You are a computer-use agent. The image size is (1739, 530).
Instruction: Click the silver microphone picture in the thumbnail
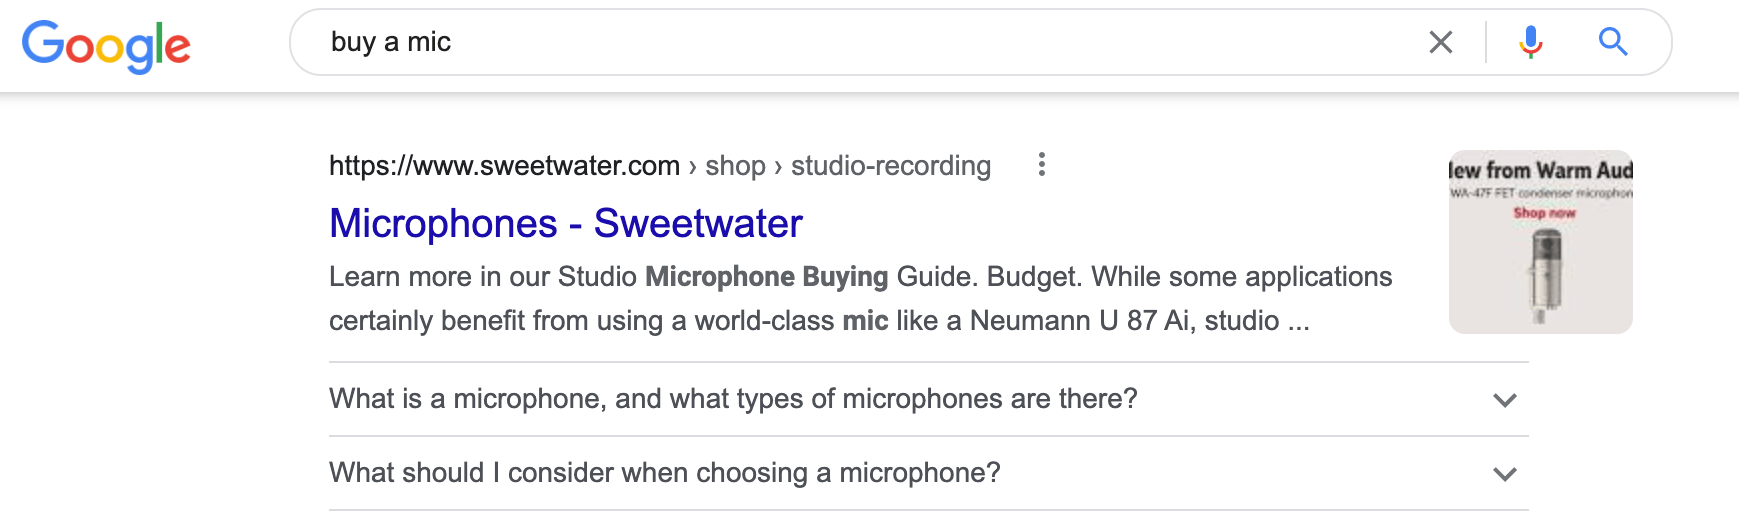pos(1545,275)
